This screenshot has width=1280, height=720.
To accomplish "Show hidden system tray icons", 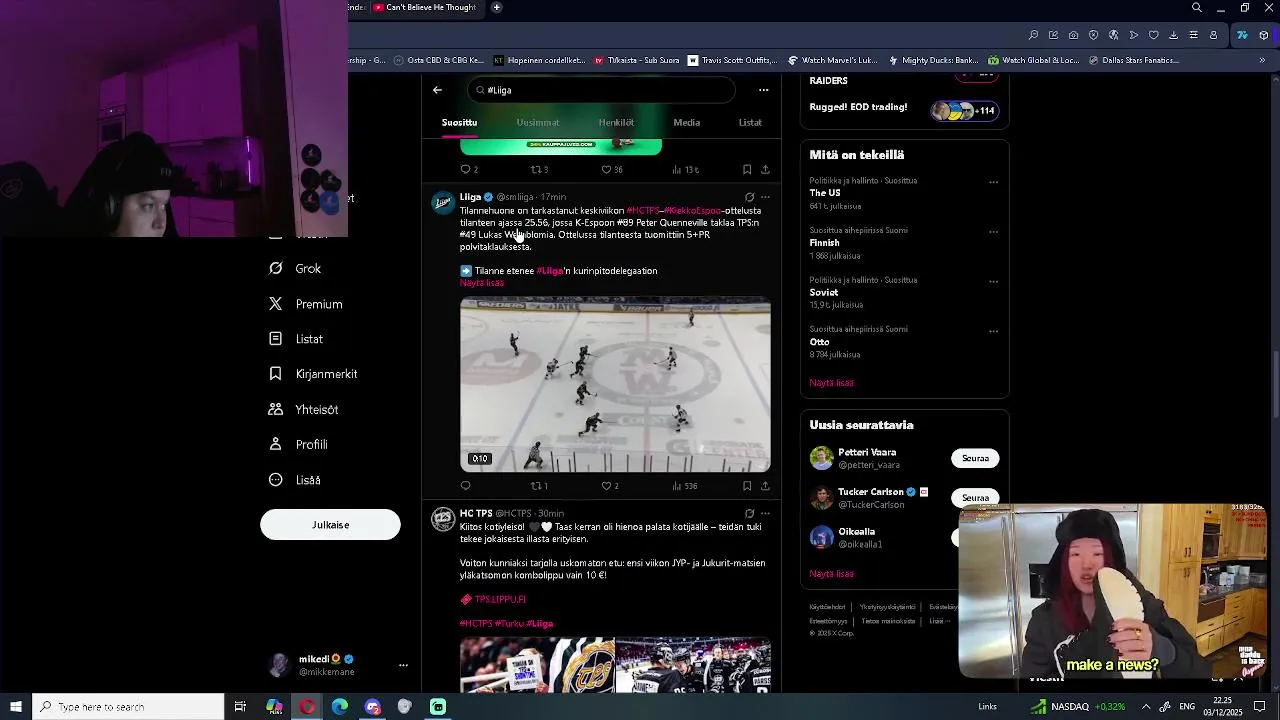I will [1146, 707].
